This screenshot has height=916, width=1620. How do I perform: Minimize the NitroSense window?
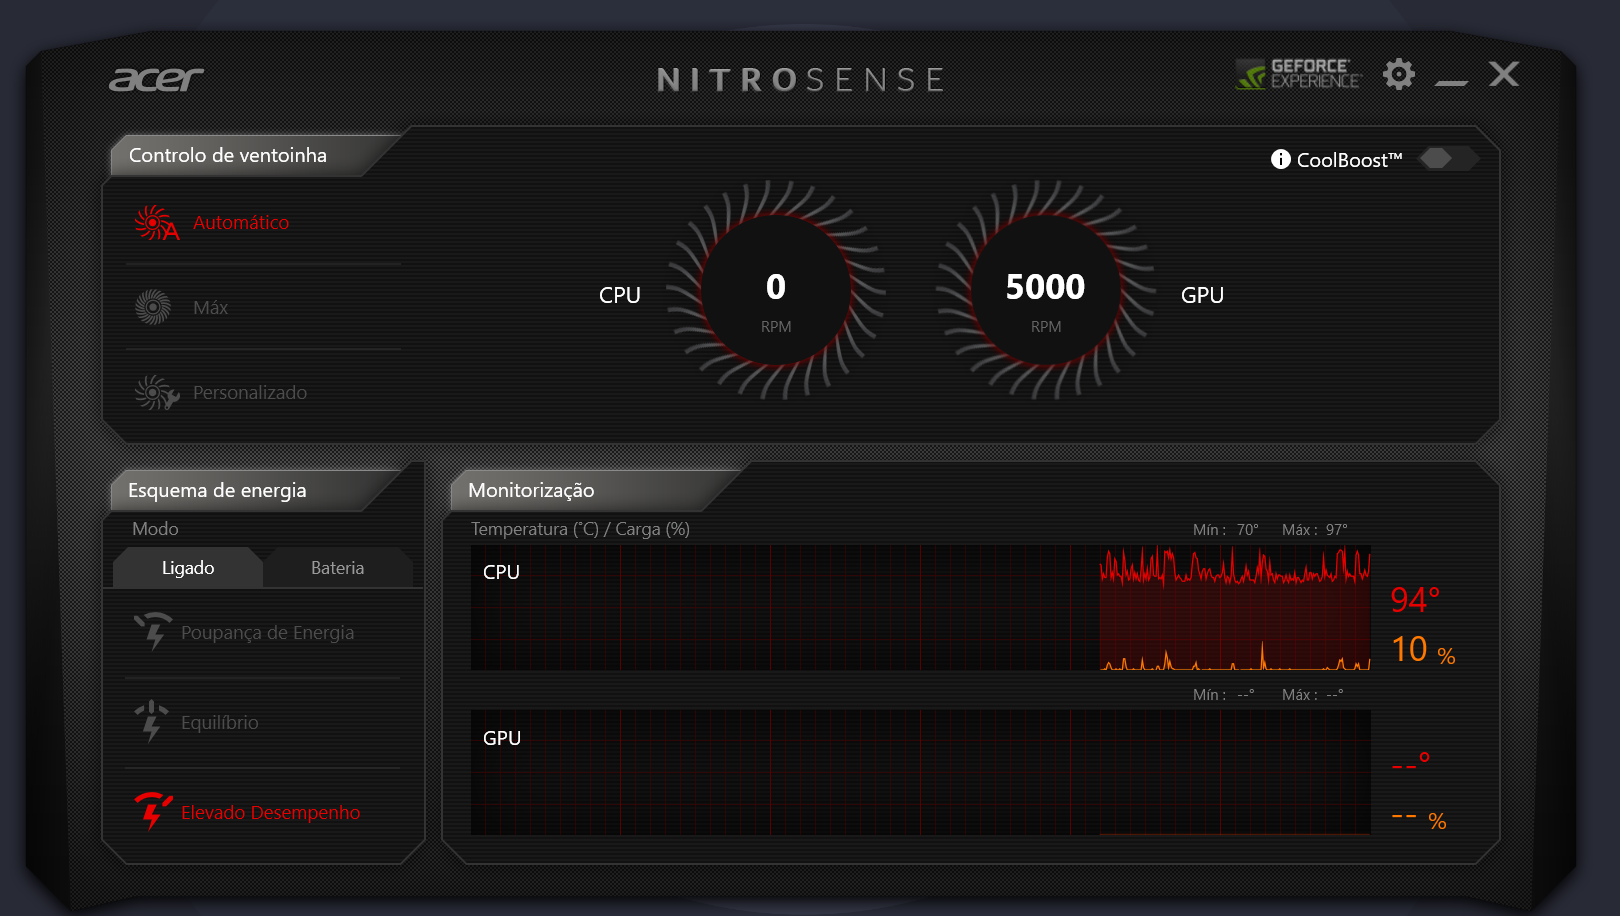(x=1451, y=82)
